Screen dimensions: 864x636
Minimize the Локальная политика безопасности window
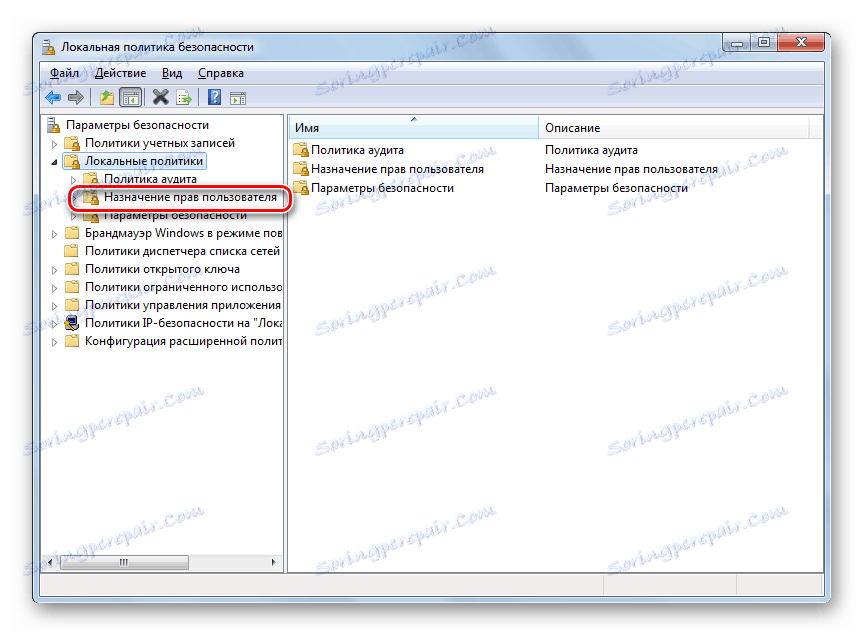(736, 43)
